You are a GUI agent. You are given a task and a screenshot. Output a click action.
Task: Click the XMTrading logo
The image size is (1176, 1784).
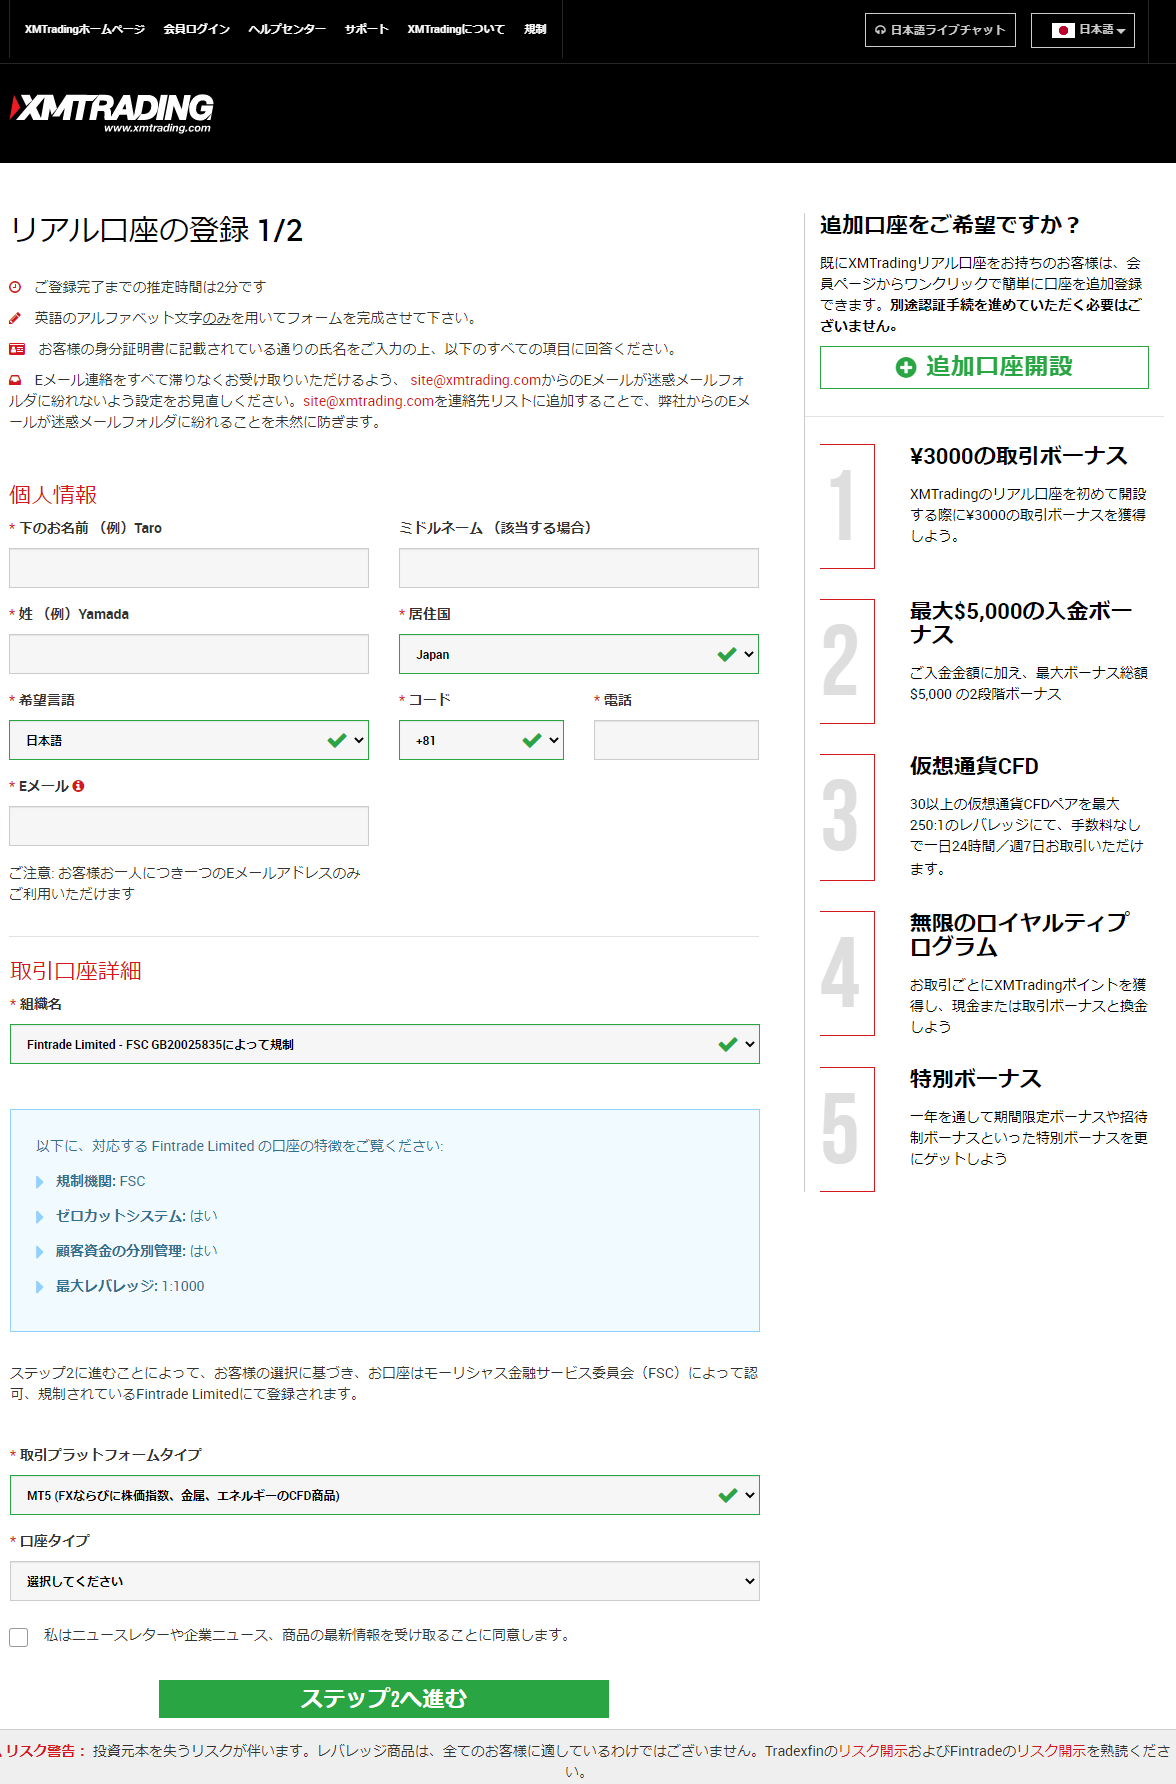pyautogui.click(x=112, y=112)
